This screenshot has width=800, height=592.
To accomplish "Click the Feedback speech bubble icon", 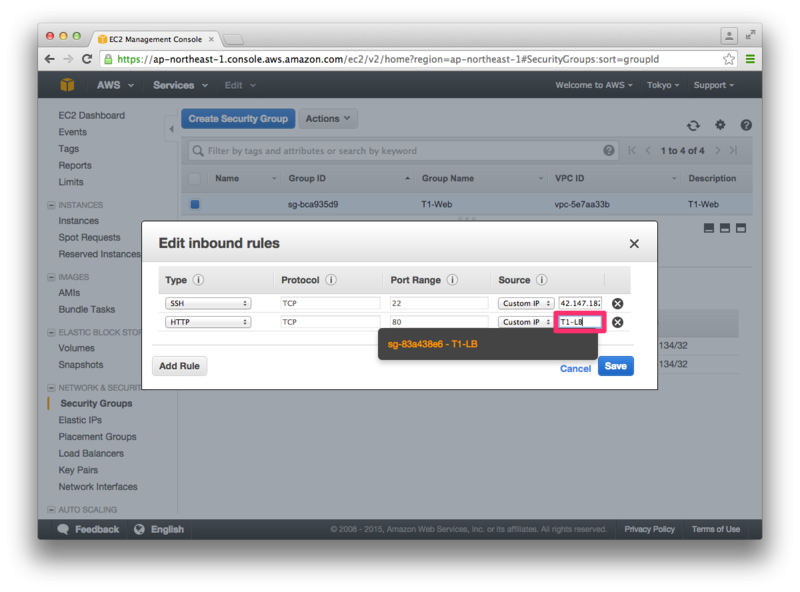I will (63, 529).
